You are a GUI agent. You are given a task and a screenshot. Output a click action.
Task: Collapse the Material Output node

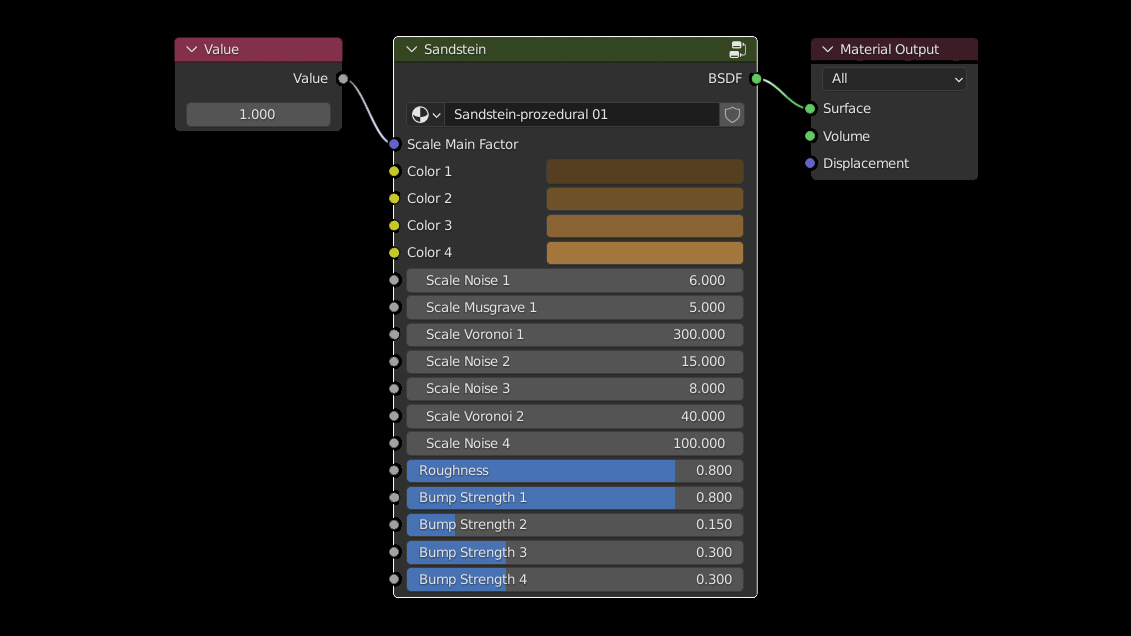[827, 49]
